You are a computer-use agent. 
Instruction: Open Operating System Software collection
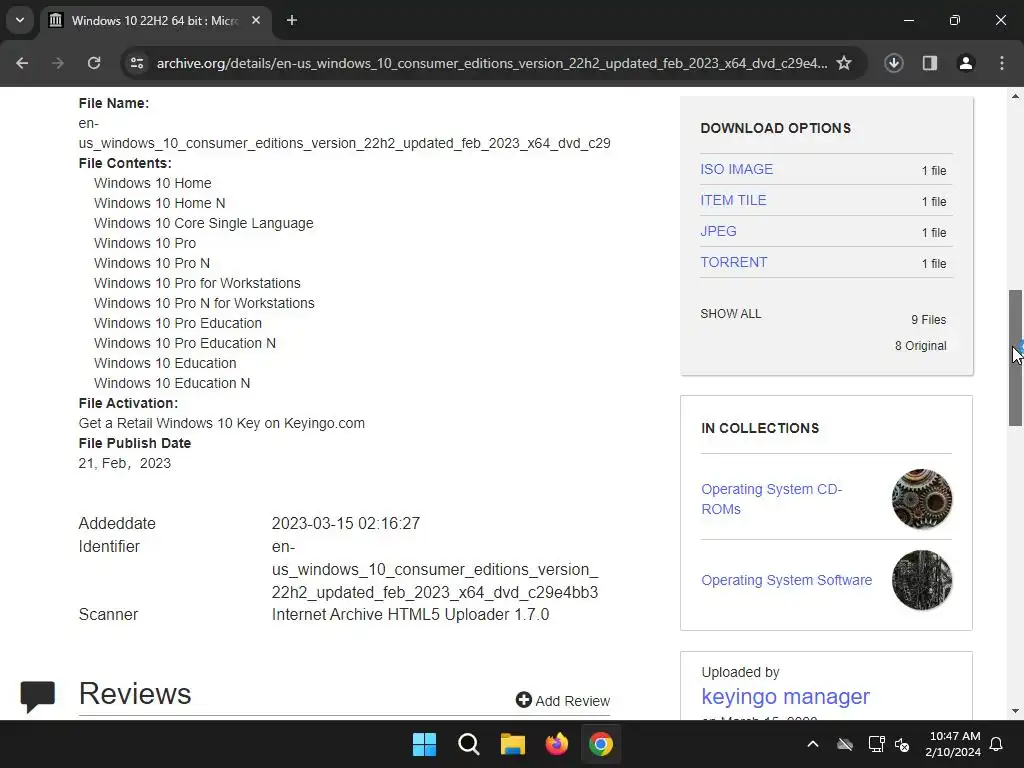(786, 580)
